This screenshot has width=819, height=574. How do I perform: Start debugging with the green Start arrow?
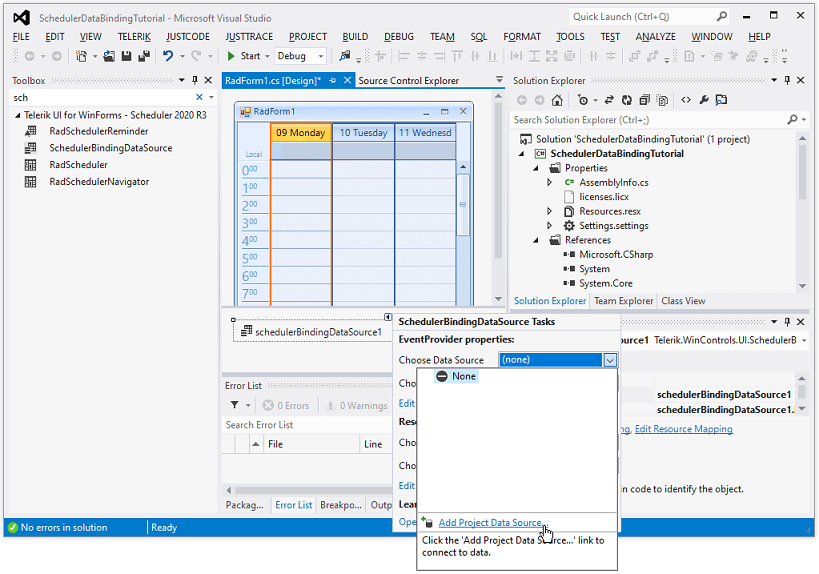click(x=231, y=56)
